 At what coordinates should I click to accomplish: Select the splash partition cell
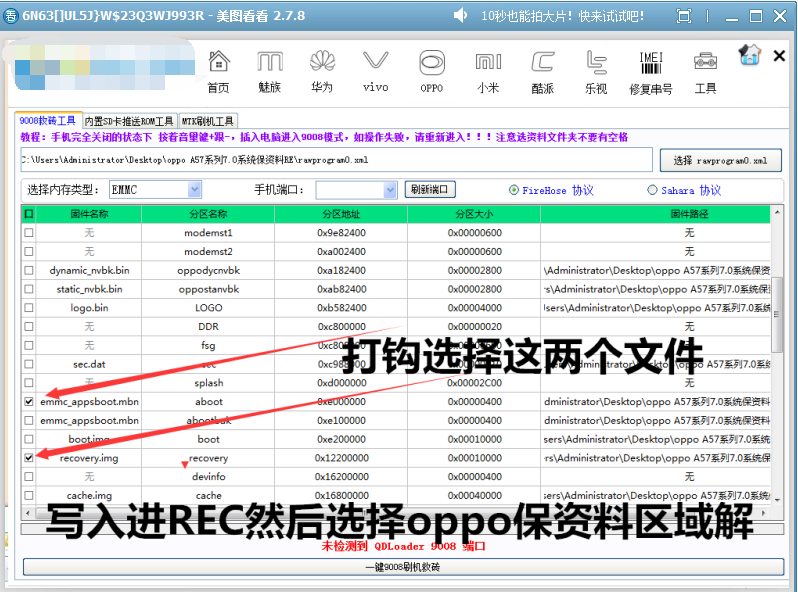(209, 383)
